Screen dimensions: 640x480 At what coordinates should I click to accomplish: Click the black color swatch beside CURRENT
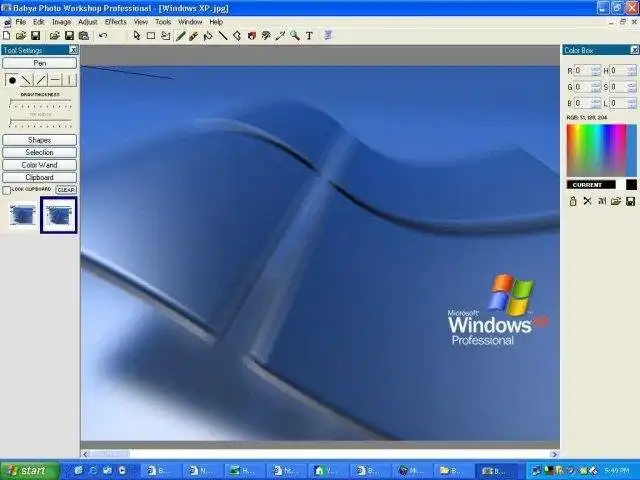[631, 185]
